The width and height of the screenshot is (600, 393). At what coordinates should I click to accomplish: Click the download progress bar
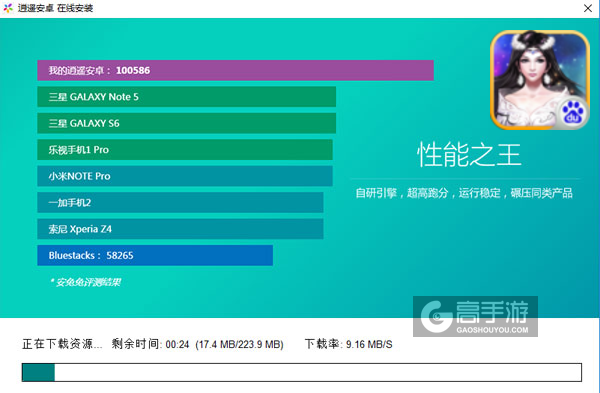pos(302,372)
